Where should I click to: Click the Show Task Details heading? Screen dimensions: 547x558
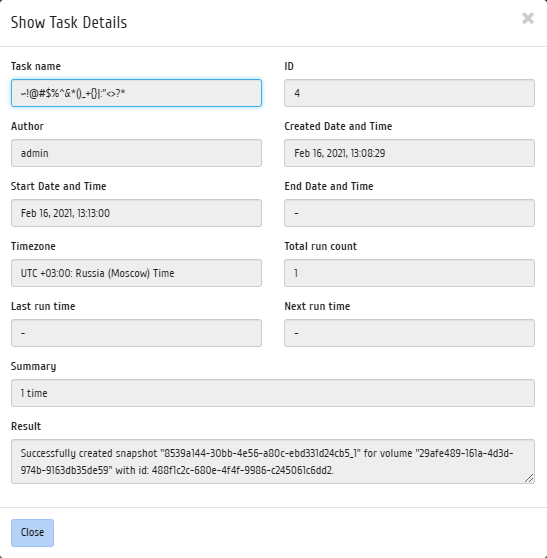point(69,22)
